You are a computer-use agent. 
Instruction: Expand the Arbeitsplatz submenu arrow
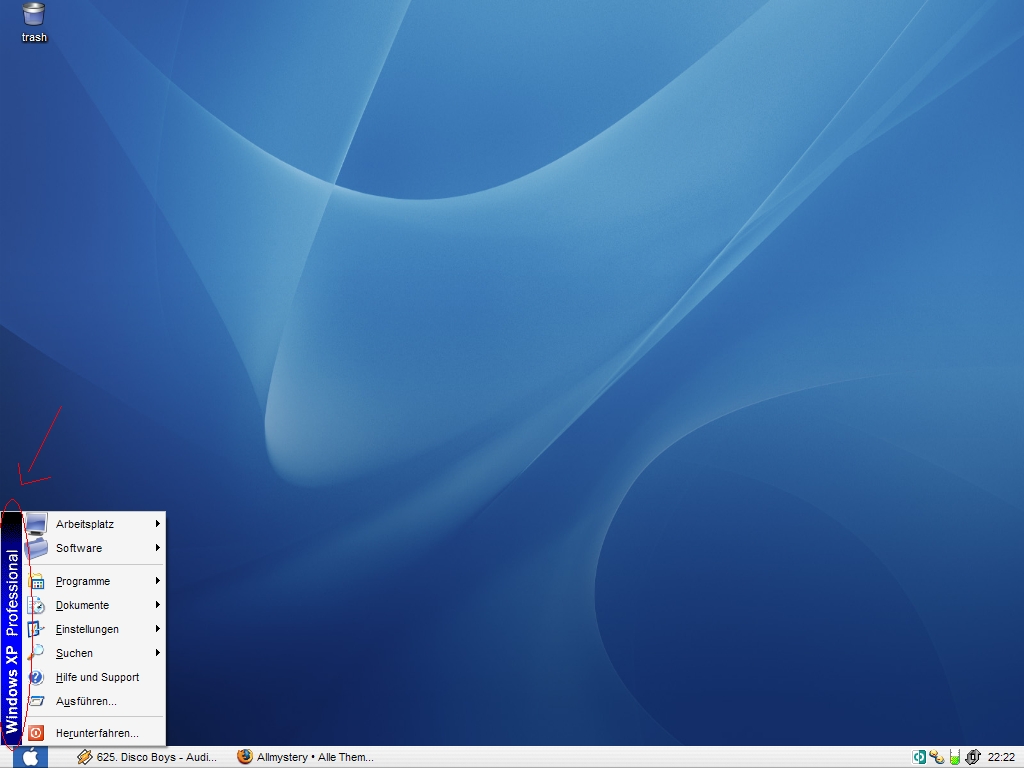click(158, 524)
